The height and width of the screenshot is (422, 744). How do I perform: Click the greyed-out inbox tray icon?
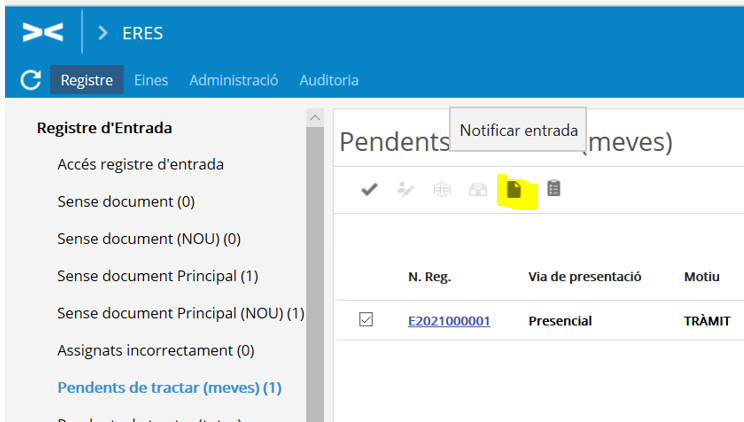[478, 189]
